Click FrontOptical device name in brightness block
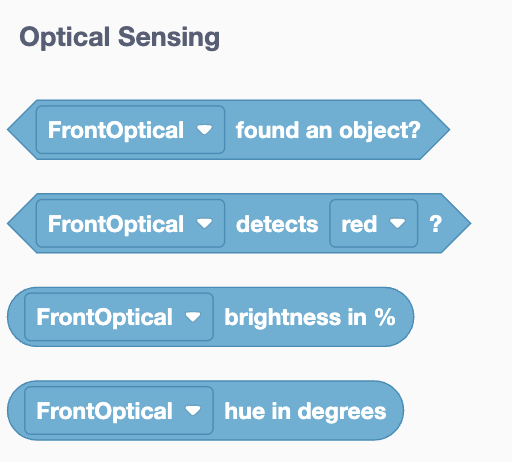Viewport: 512px width, 462px height. [104, 317]
